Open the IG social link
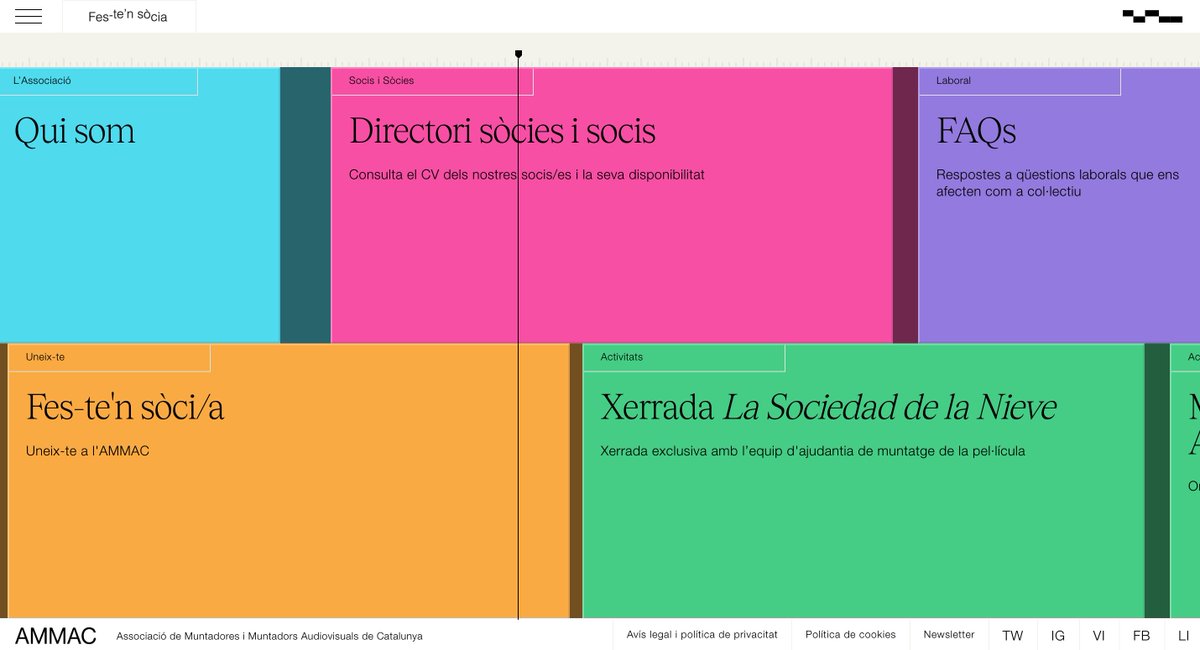1200x650 pixels. [x=1058, y=635]
